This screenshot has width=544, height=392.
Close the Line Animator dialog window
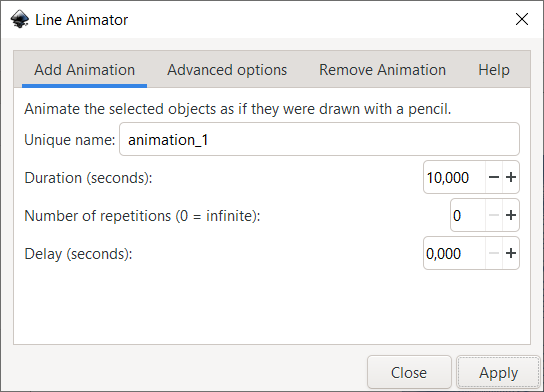point(521,19)
